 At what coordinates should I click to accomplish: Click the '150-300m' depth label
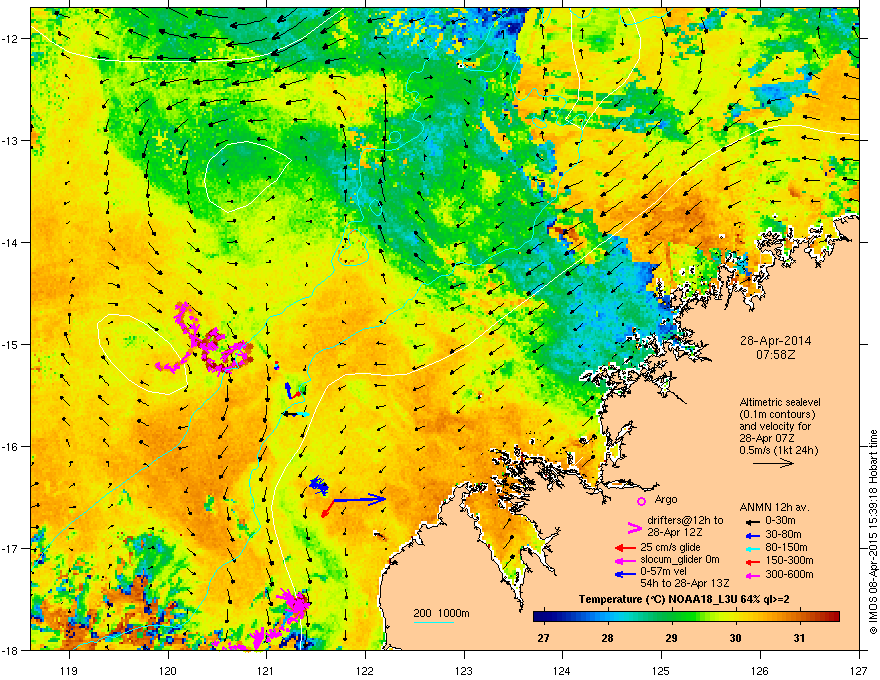pos(789,560)
